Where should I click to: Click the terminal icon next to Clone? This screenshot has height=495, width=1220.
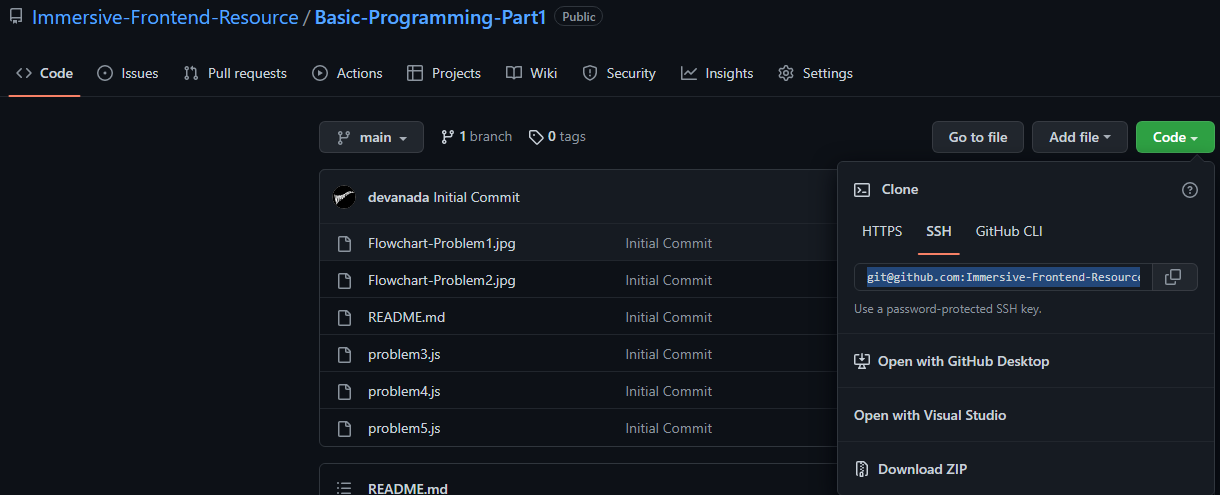861,190
